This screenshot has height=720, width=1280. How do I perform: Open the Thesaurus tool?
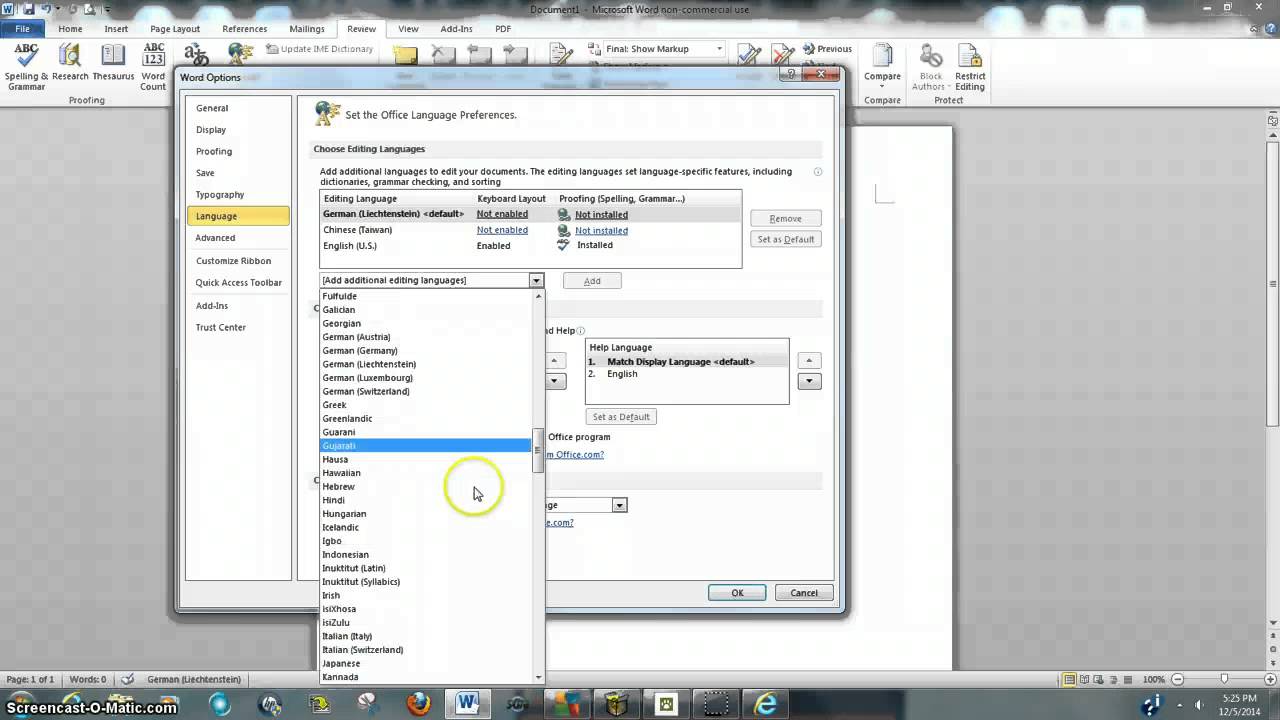click(x=113, y=62)
